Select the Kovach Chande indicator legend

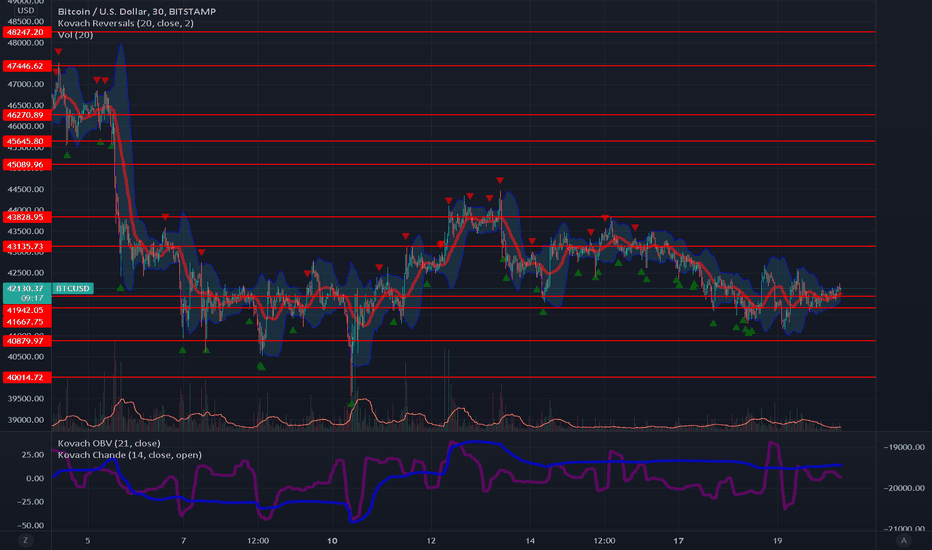tap(130, 455)
